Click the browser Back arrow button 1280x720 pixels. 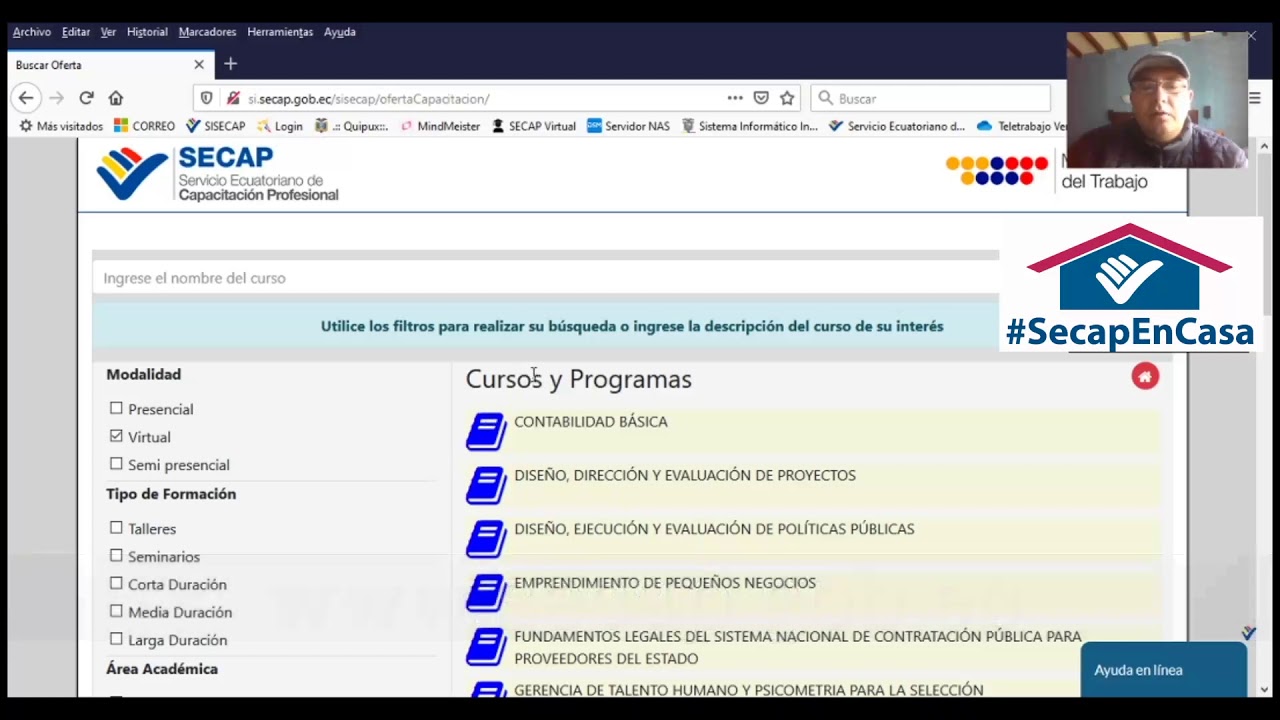26,98
